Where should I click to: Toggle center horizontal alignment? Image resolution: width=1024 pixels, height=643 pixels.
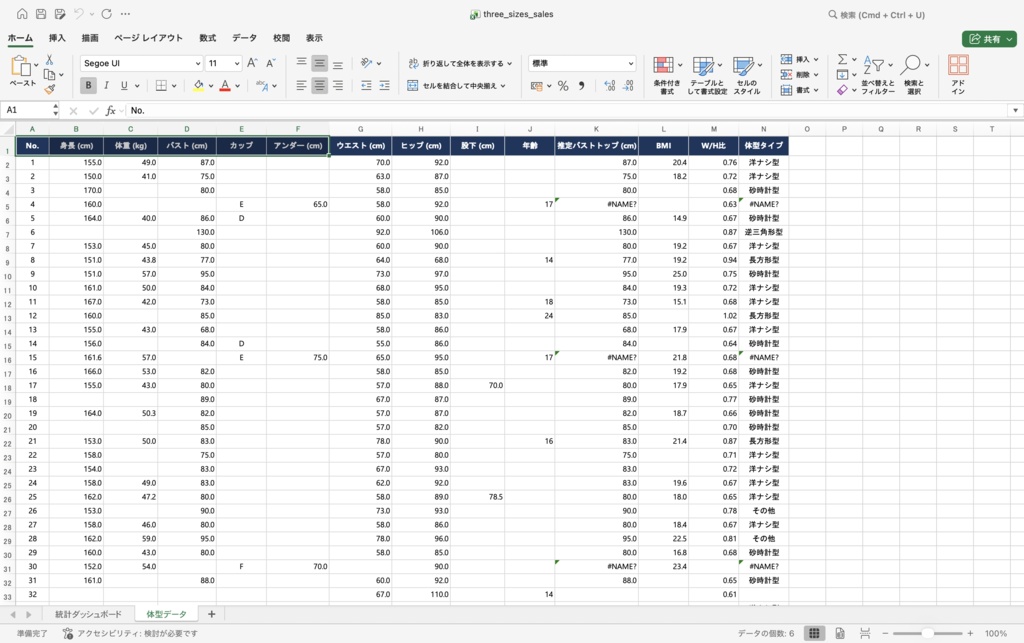click(x=319, y=86)
